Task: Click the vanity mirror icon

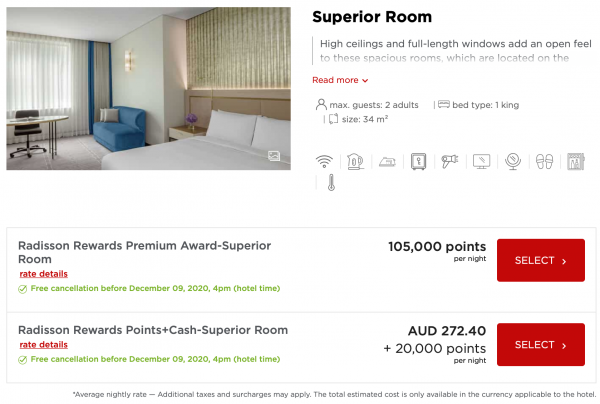Action: point(513,160)
